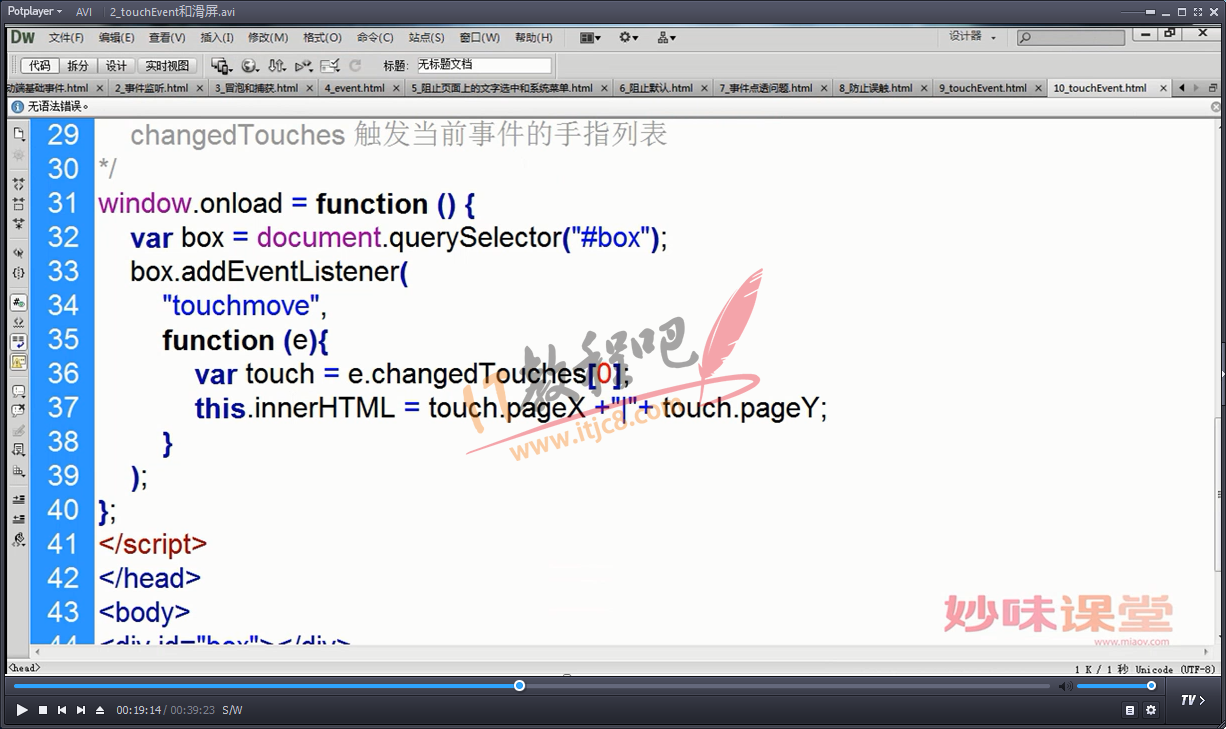Click the Dreamweaver search magnifier icon
The height and width of the screenshot is (729, 1226).
coord(1025,38)
